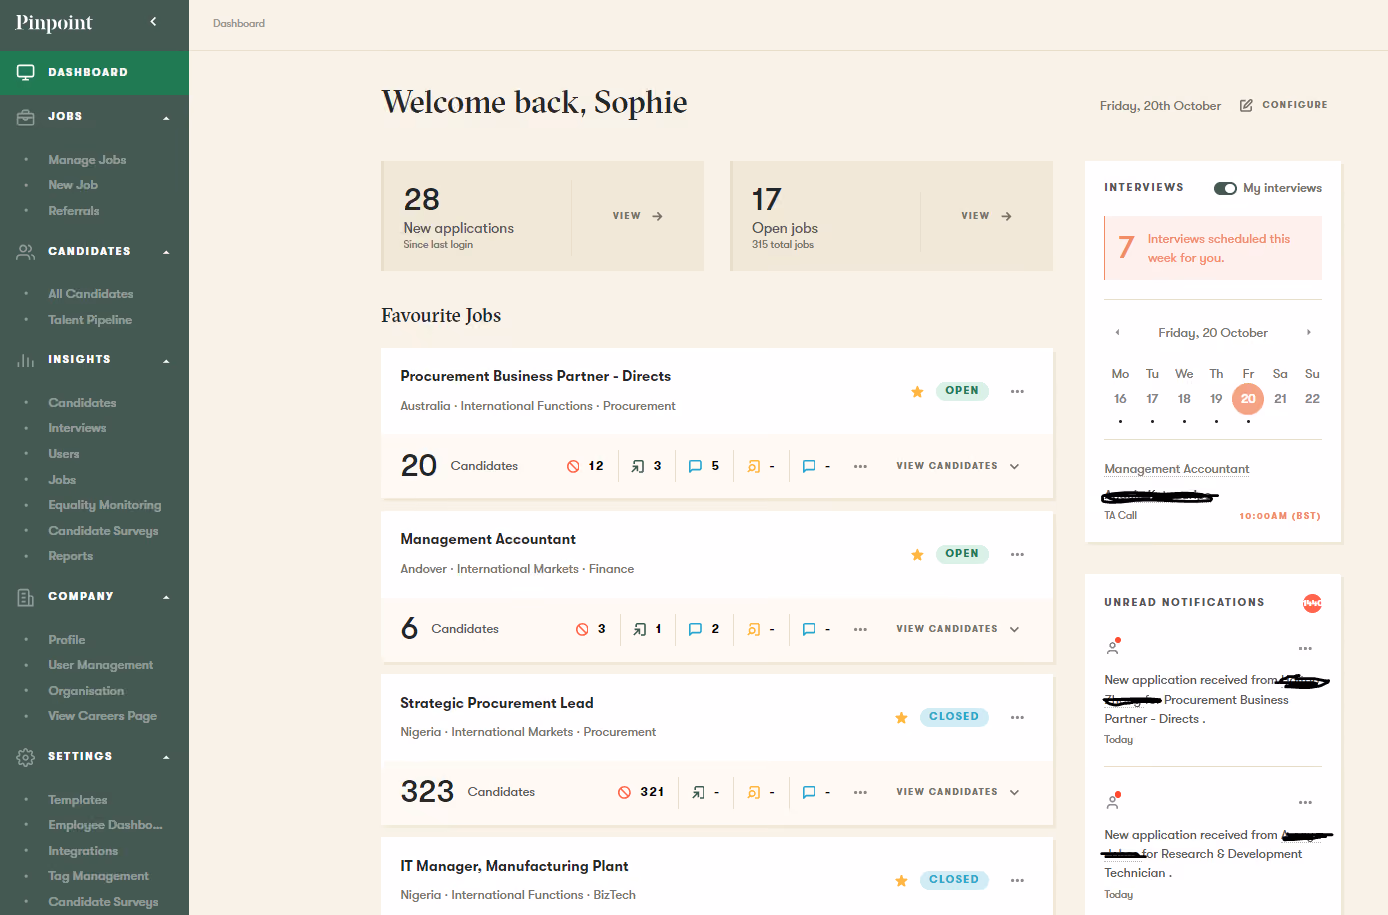The height and width of the screenshot is (915, 1388).
Task: Click the red unread notifications count badge
Action: tap(1312, 603)
